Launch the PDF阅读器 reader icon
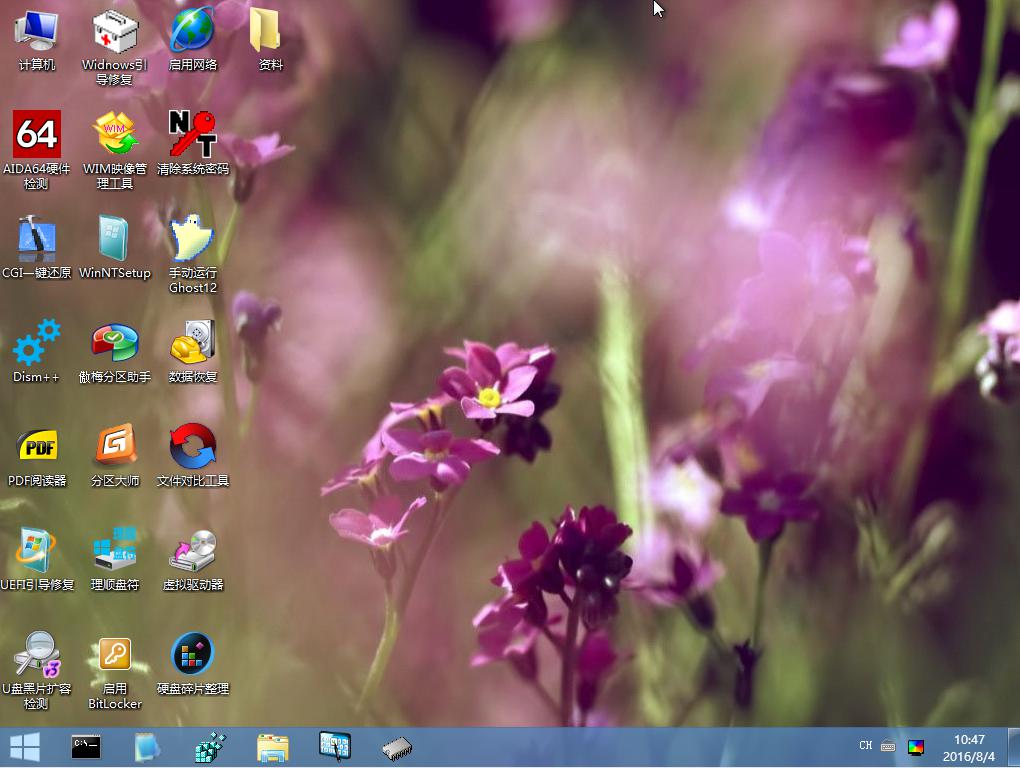 pos(37,446)
